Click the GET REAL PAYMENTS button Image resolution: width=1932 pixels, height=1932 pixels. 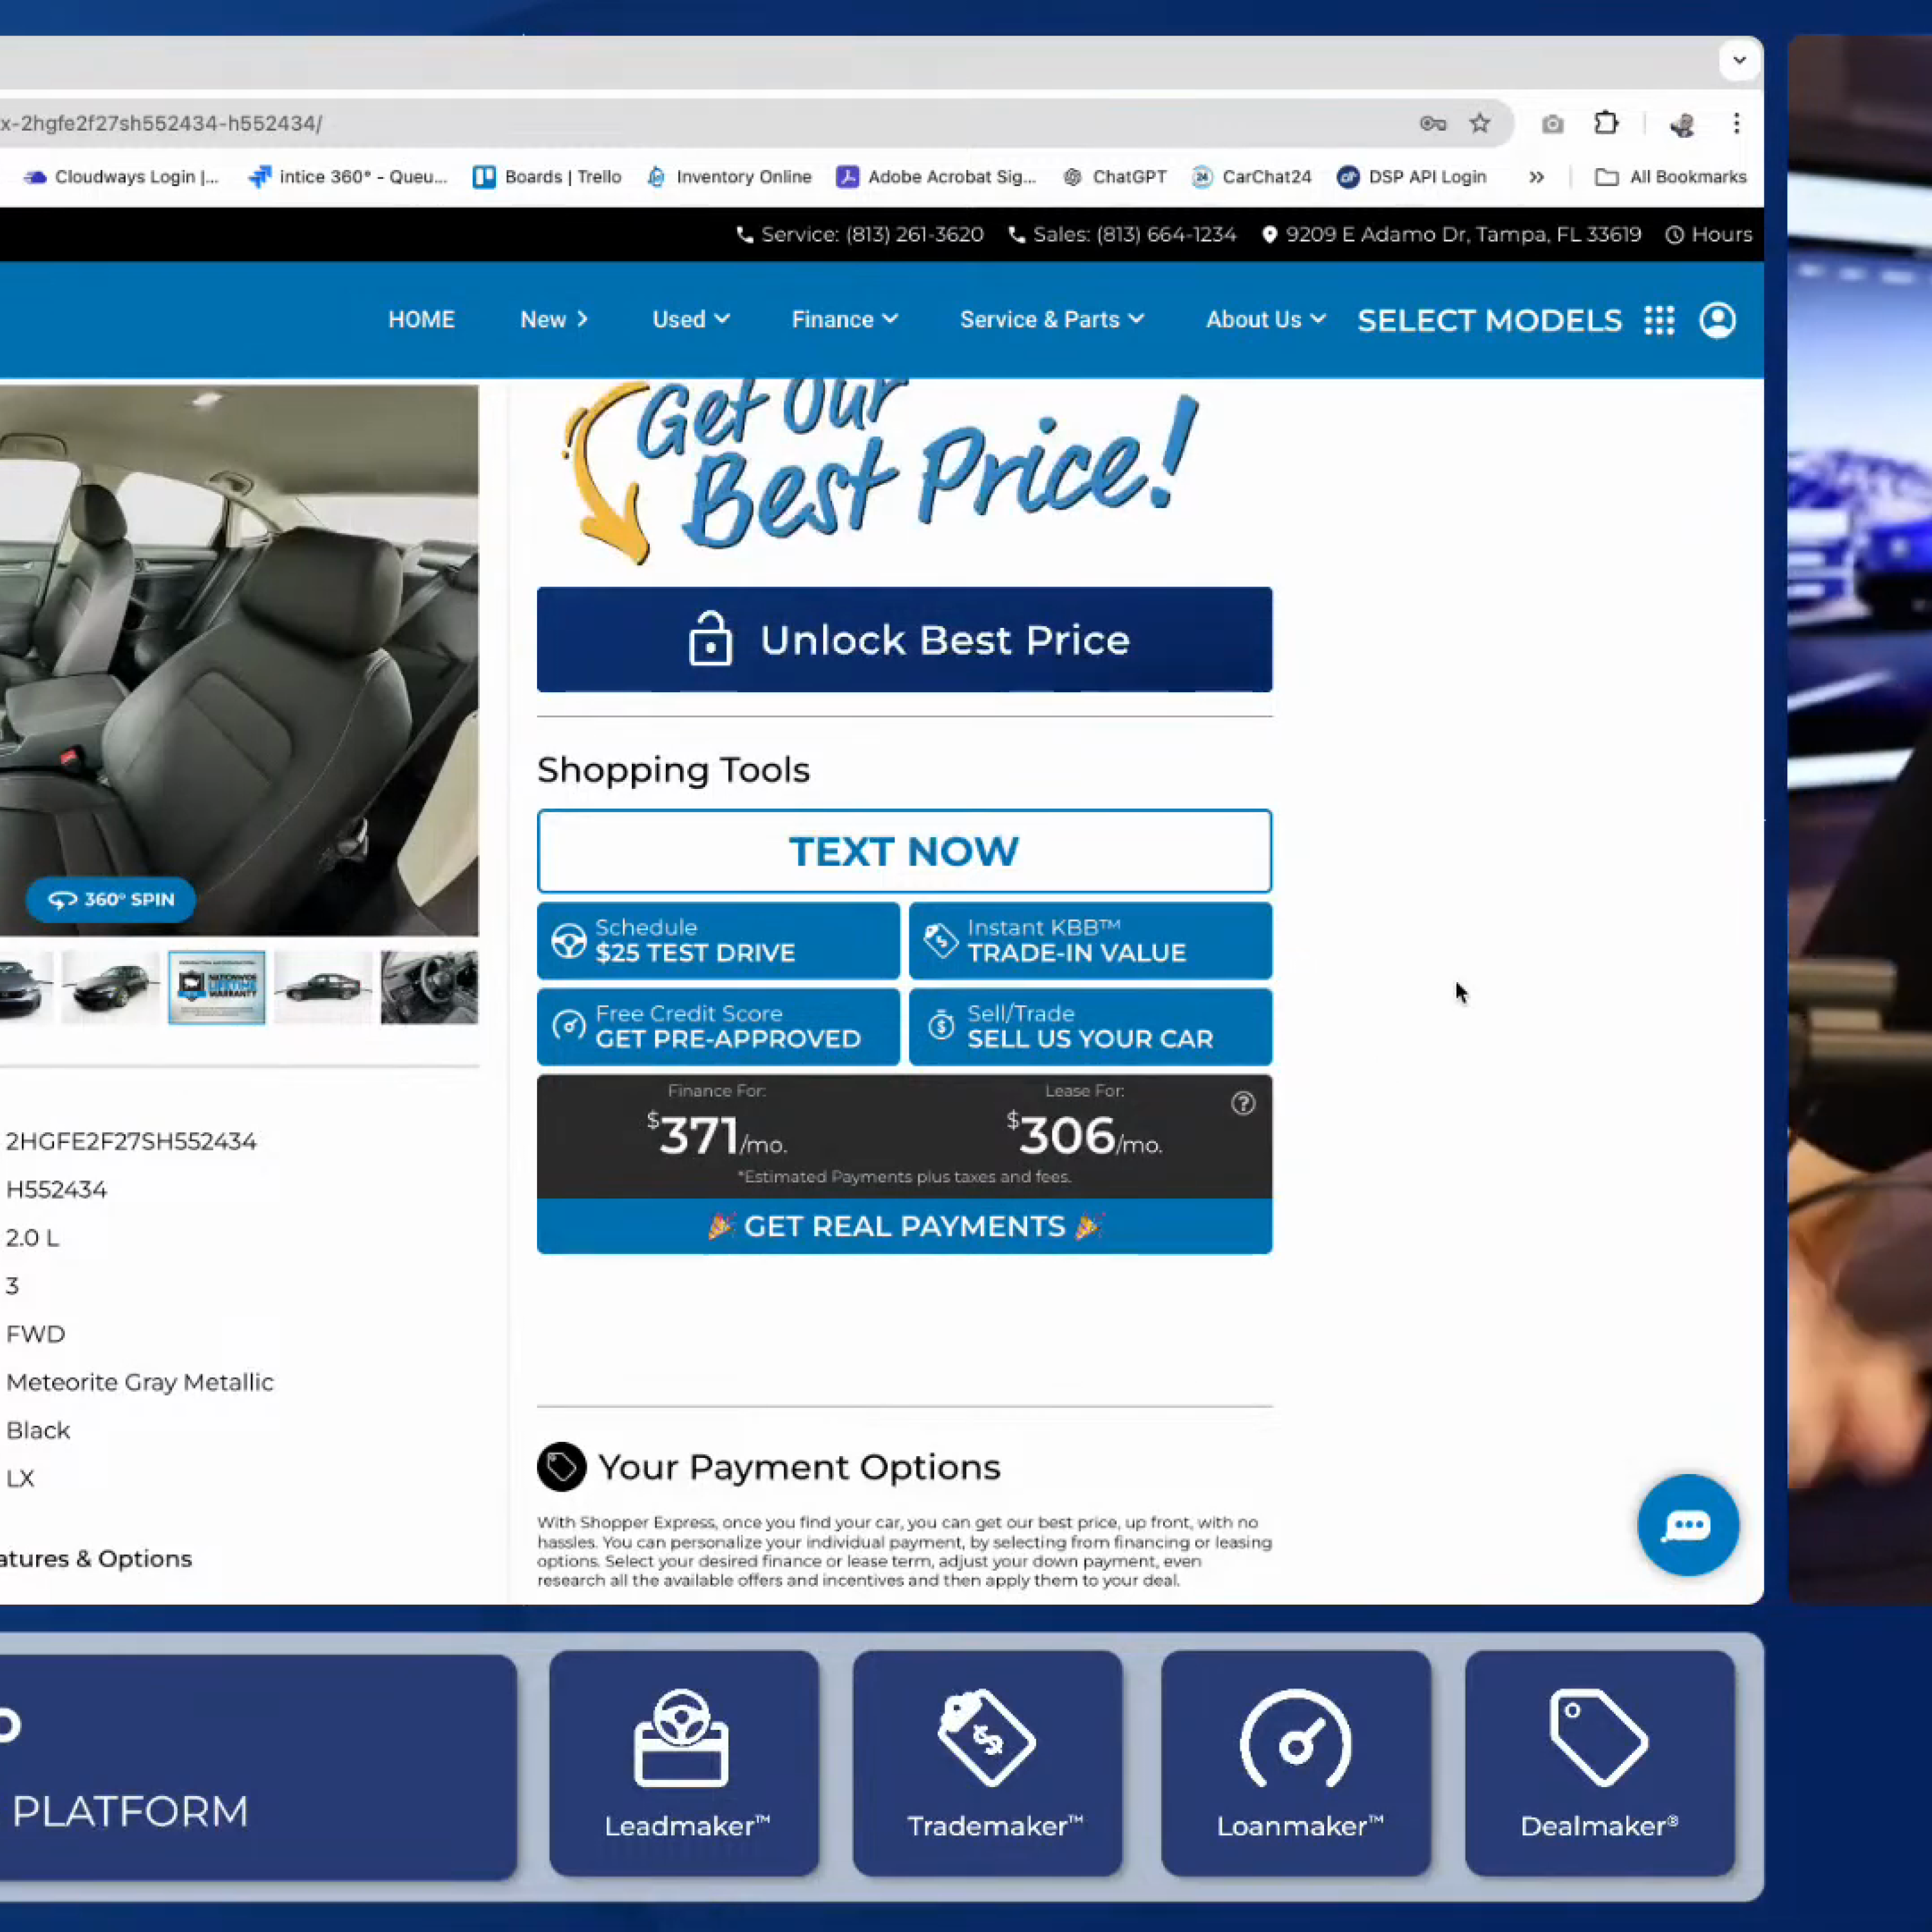coord(904,1226)
